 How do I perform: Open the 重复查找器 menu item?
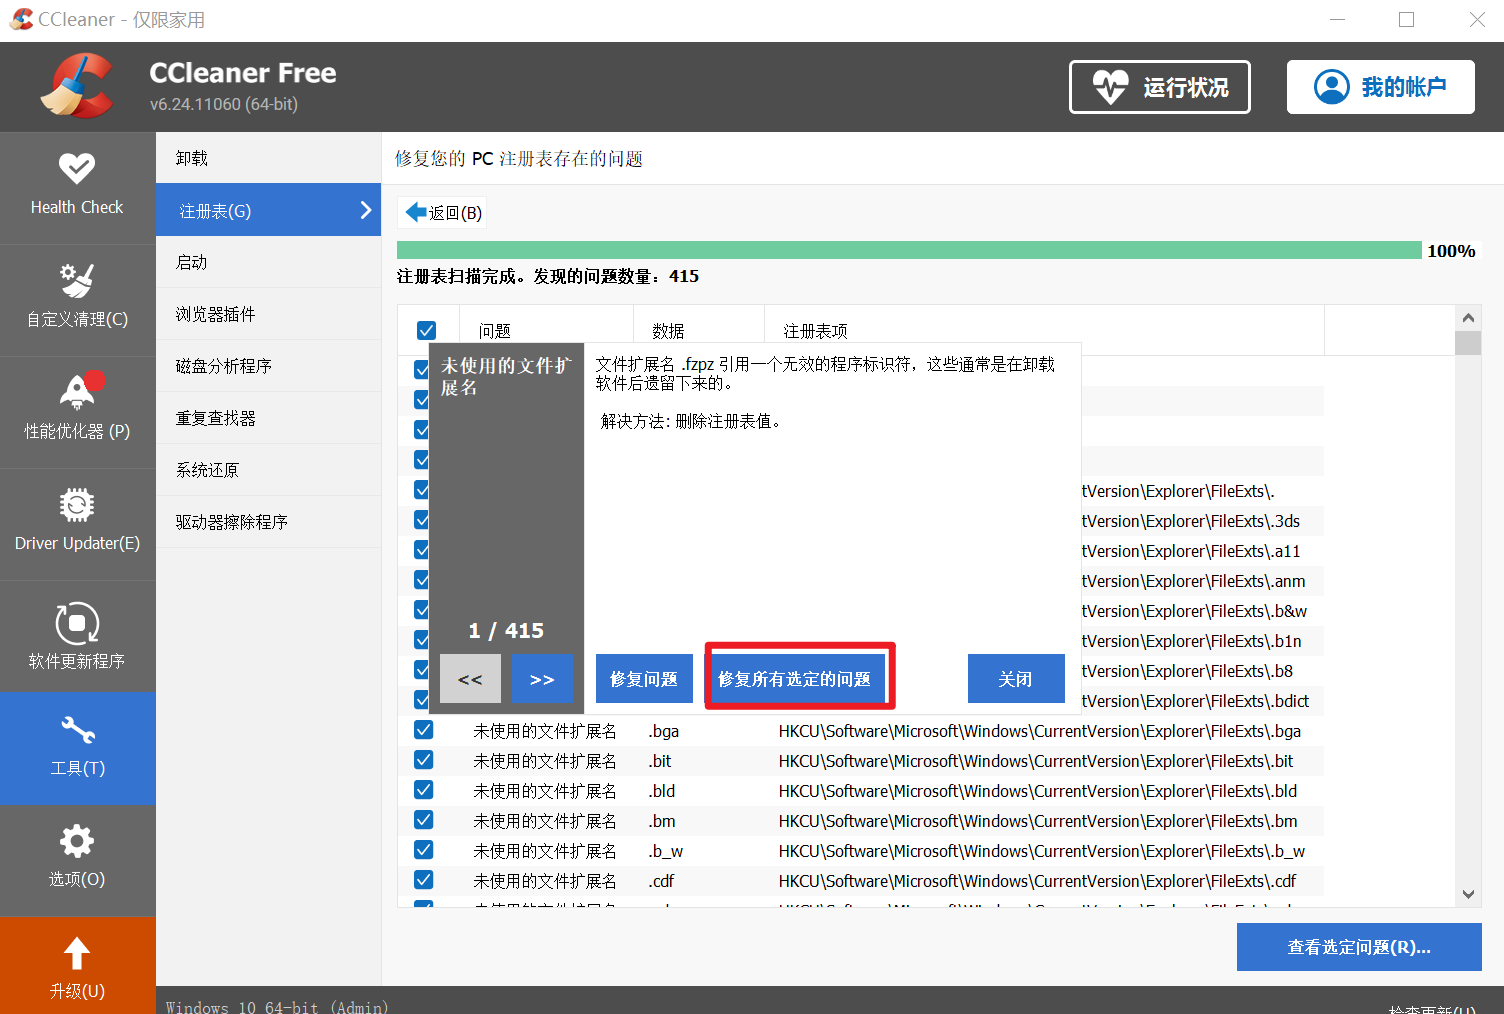tap(268, 418)
